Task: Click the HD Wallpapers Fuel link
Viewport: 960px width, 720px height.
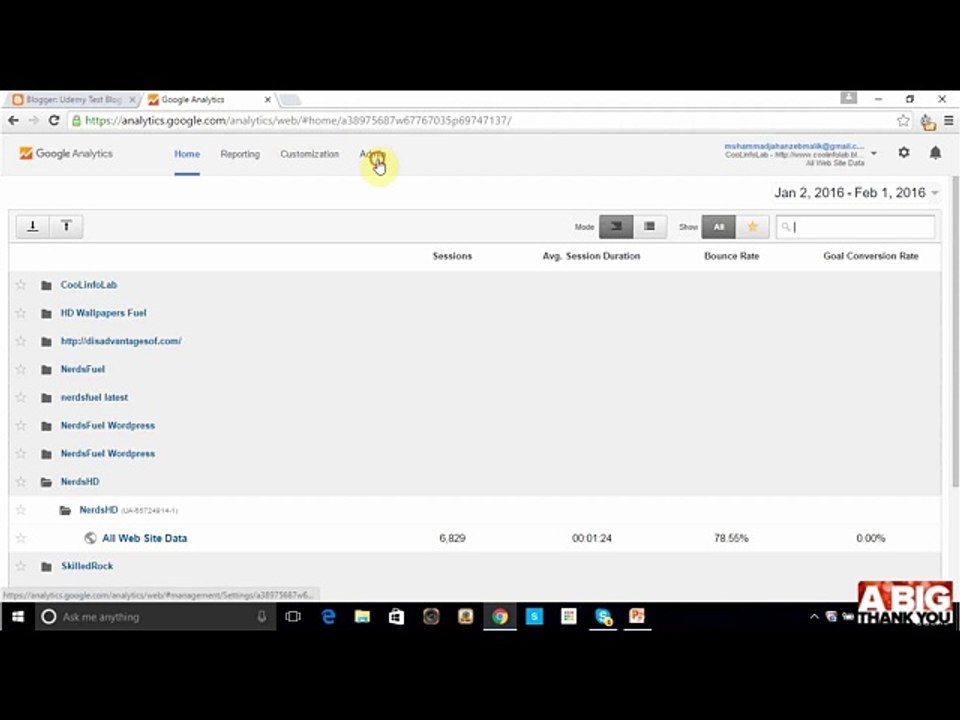Action: point(103,313)
